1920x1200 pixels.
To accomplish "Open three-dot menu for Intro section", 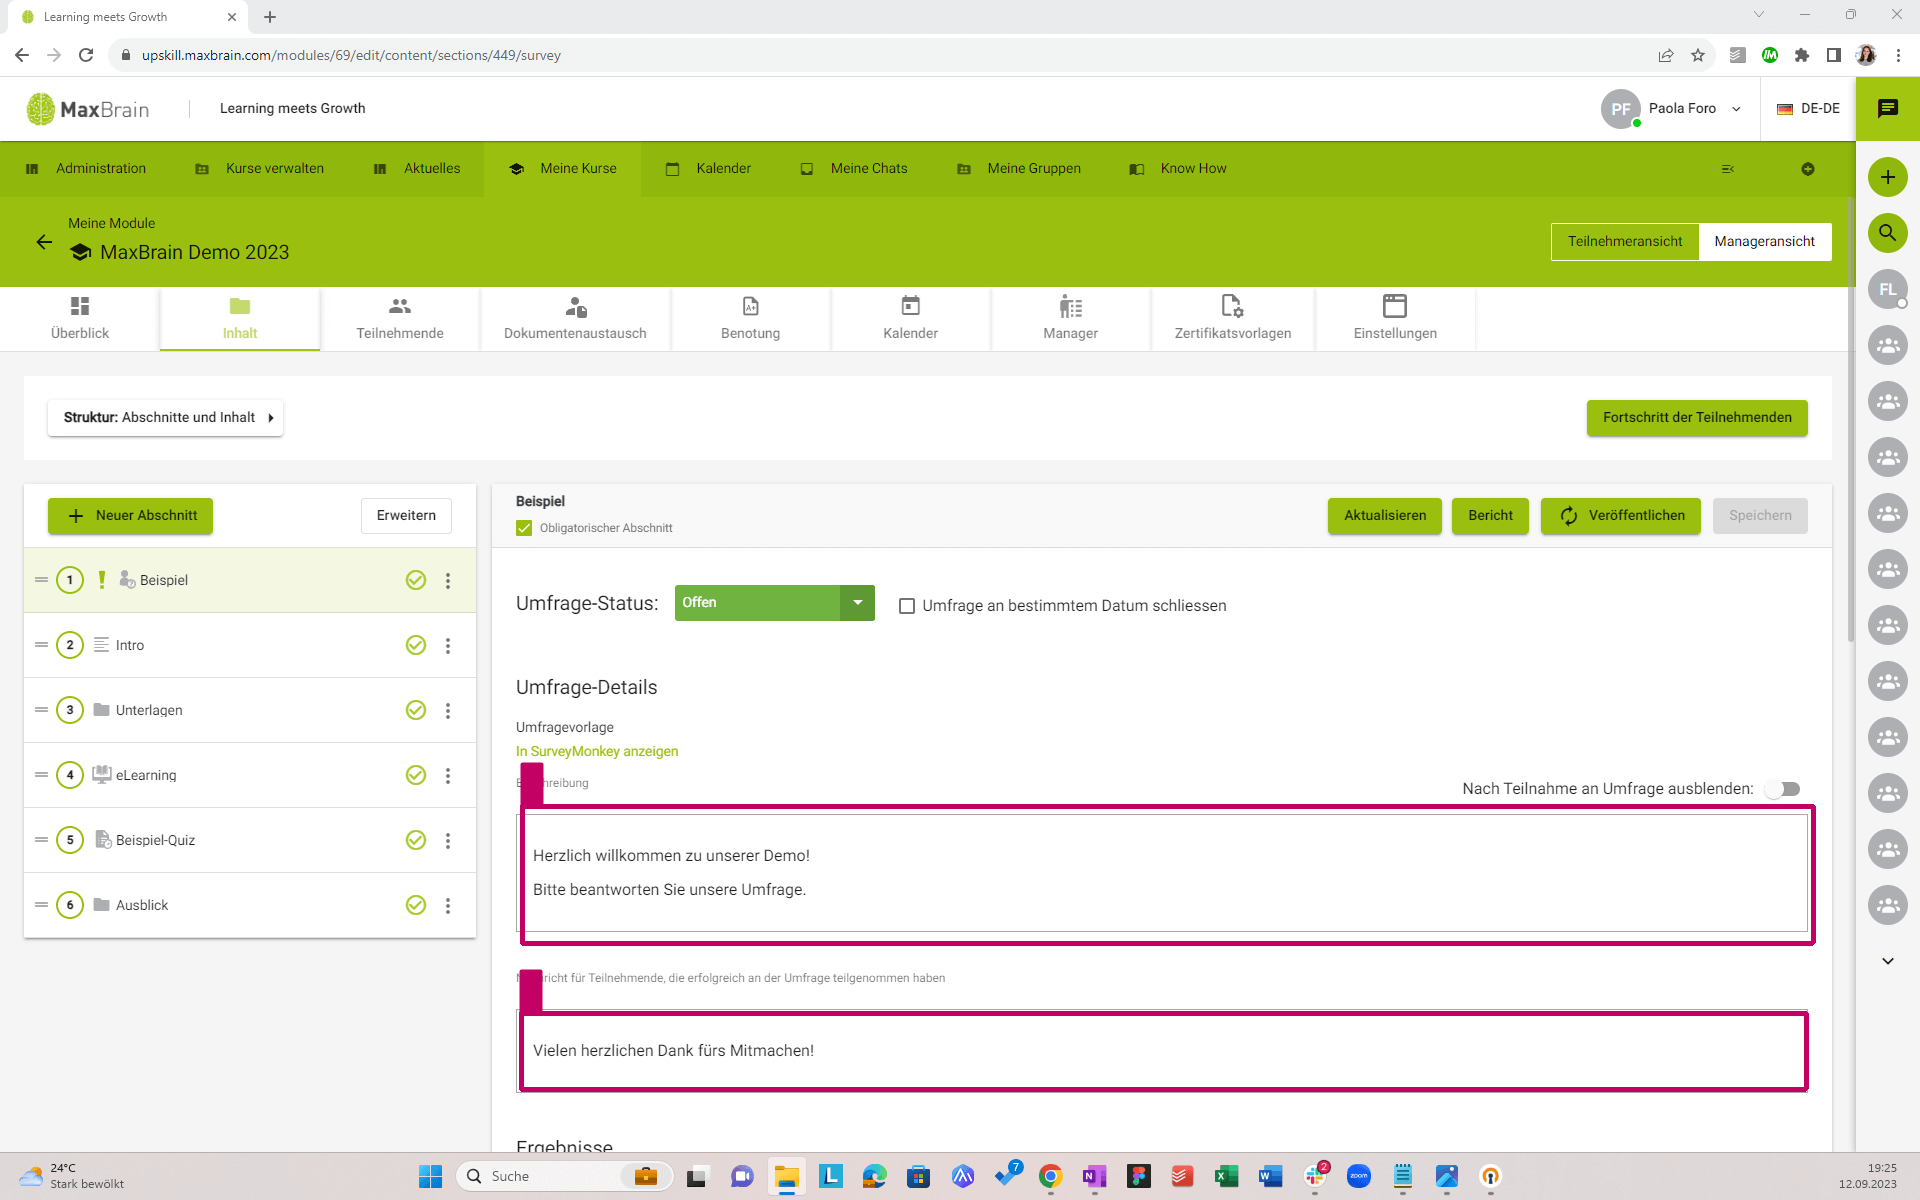I will [x=448, y=645].
